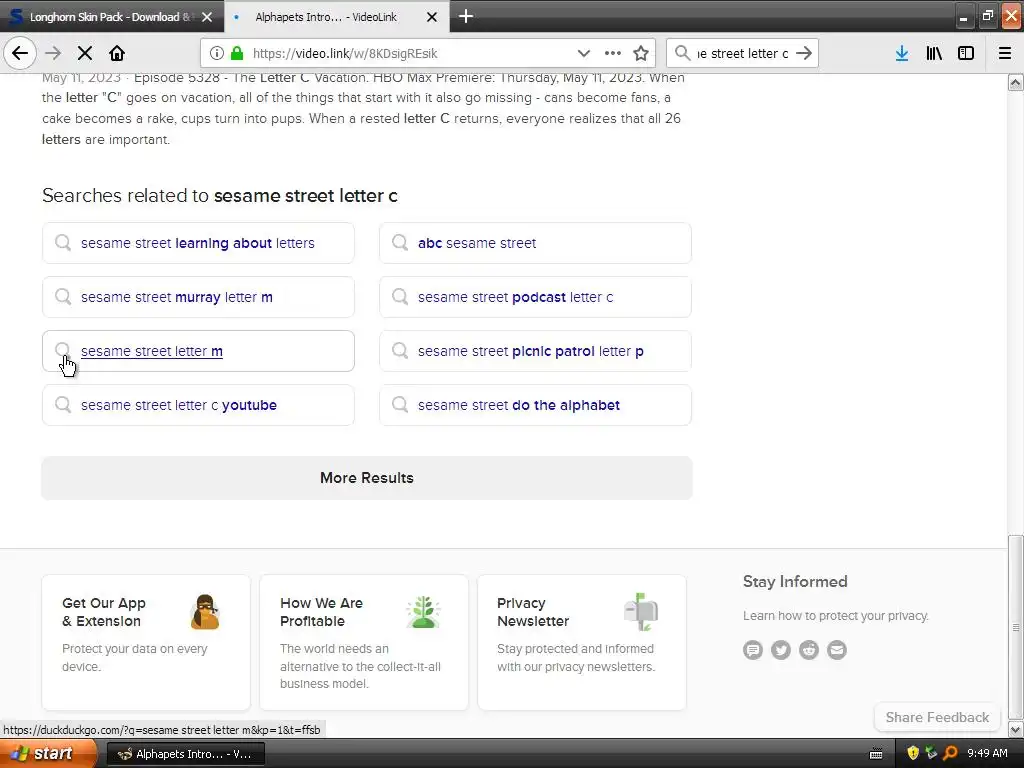1024x768 pixels.
Task: Go back to the previous page
Action: tap(20, 53)
